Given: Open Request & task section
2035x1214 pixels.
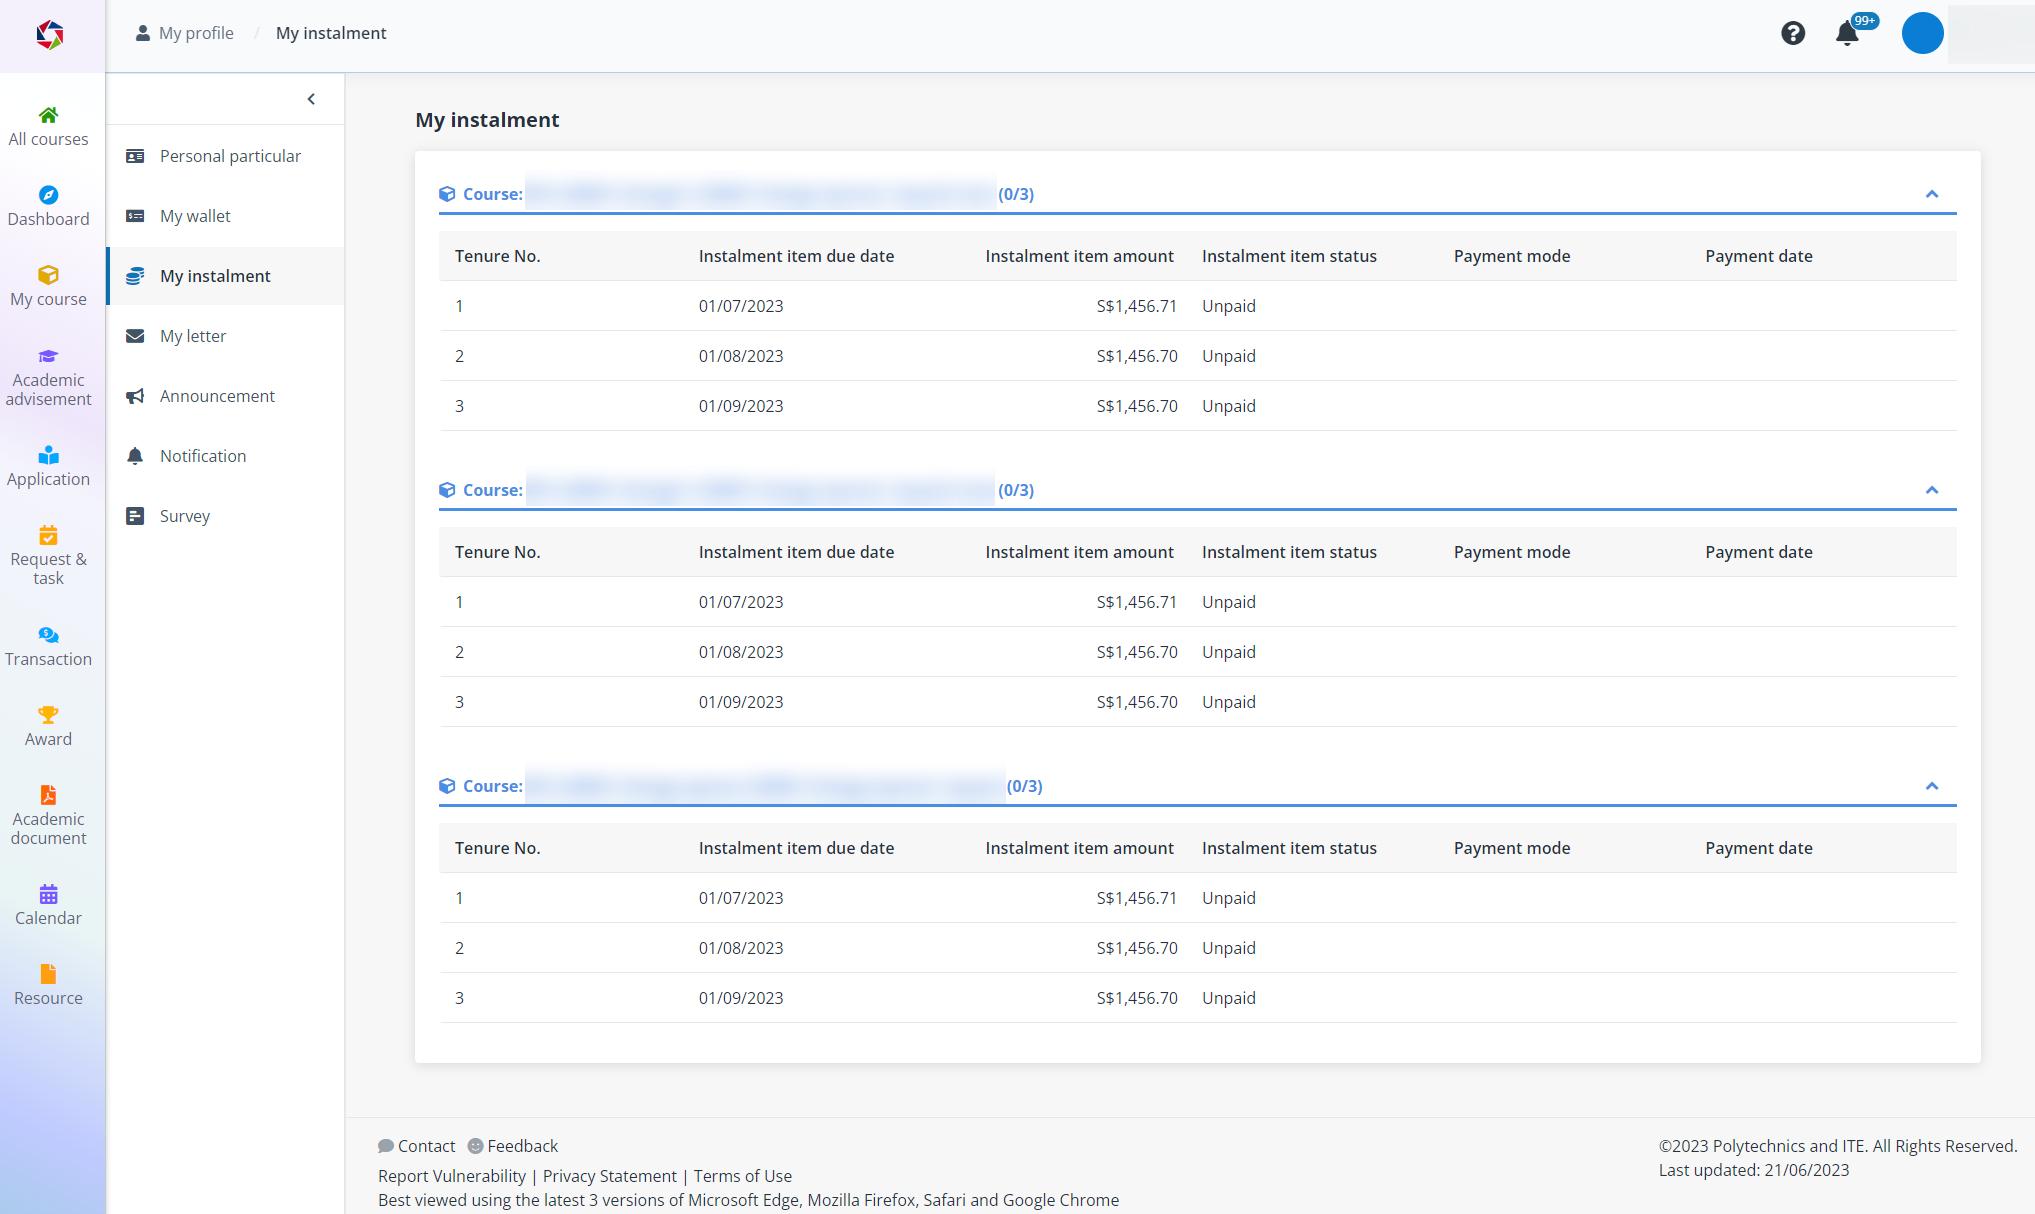Looking at the screenshot, I should (48, 556).
